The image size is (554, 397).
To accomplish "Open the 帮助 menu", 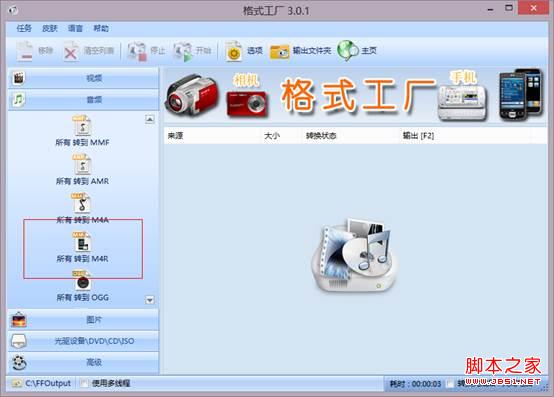I will 101,28.
